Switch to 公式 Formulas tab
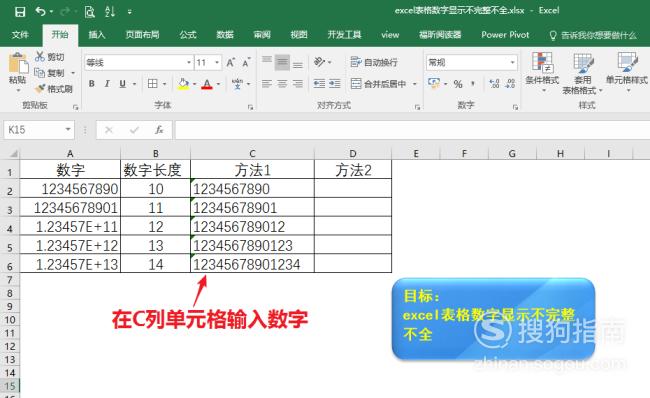This screenshot has height=398, width=650. point(188,35)
